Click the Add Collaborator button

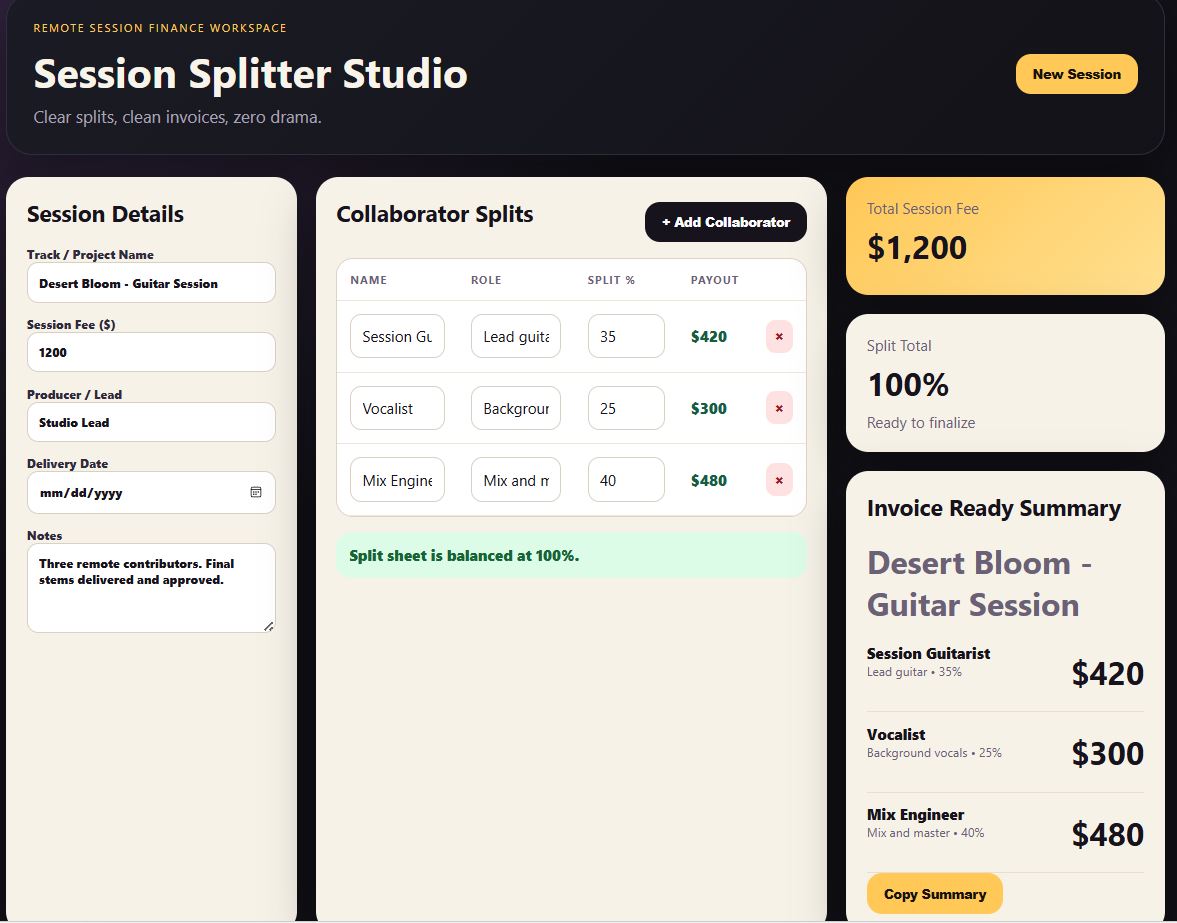725,222
